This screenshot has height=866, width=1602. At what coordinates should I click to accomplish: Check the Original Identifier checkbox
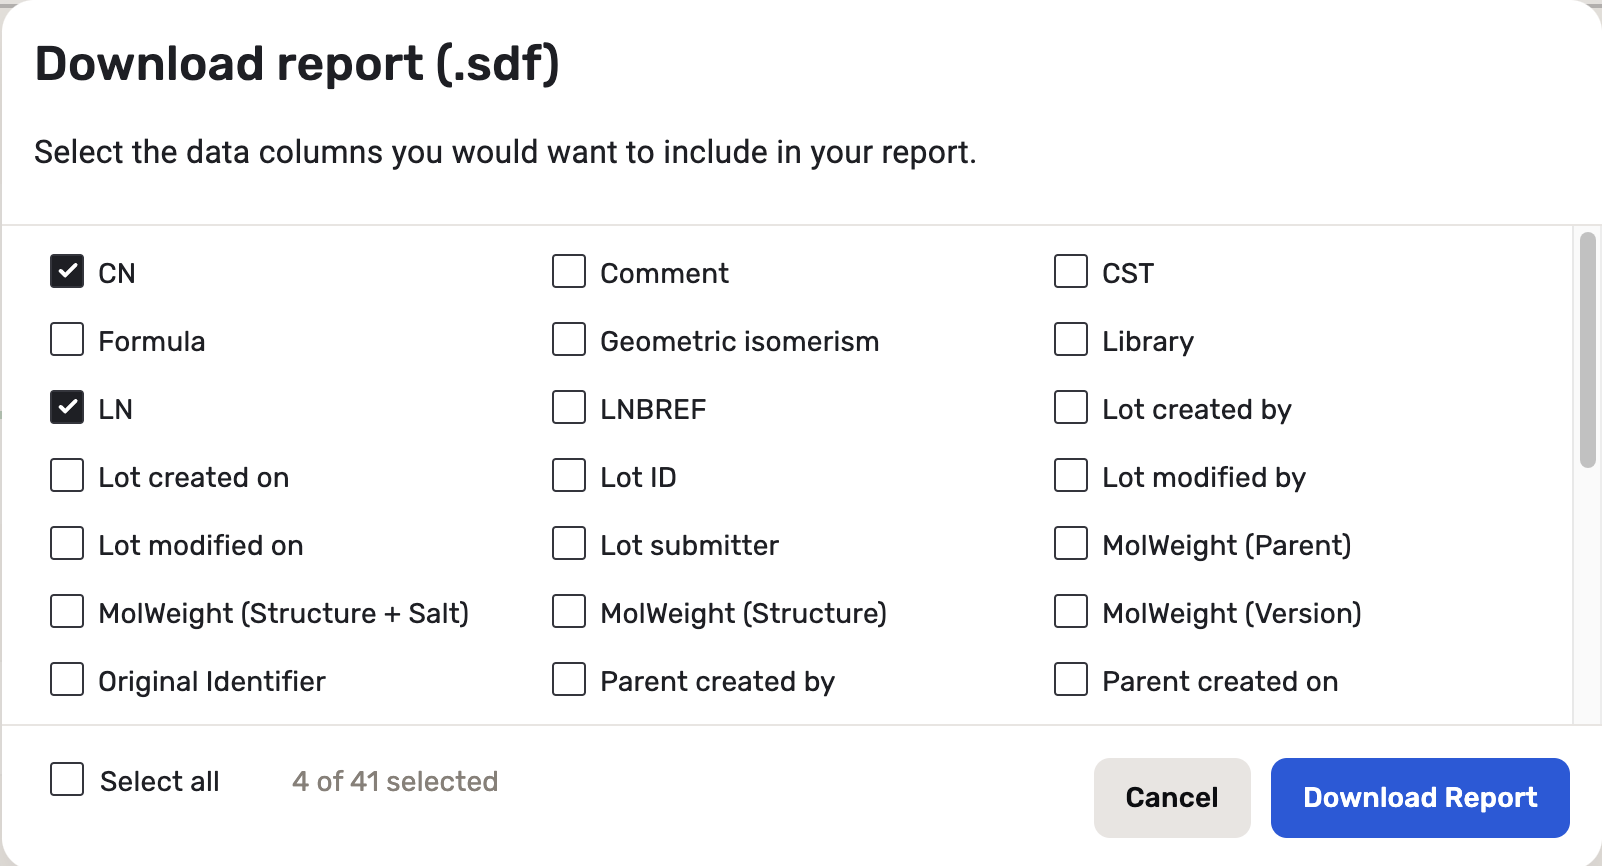[67, 679]
